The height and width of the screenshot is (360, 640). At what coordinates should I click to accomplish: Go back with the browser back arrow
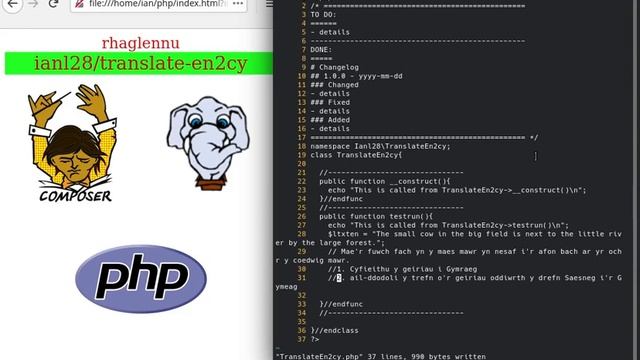click(12, 4)
